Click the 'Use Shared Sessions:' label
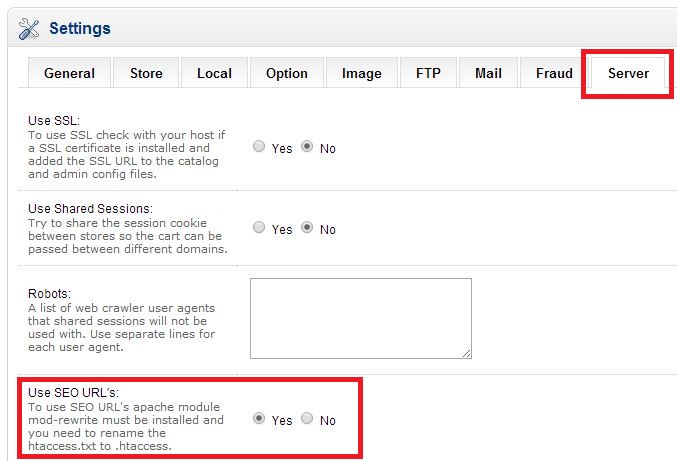Viewport: 677px width, 461px height. tap(90, 208)
